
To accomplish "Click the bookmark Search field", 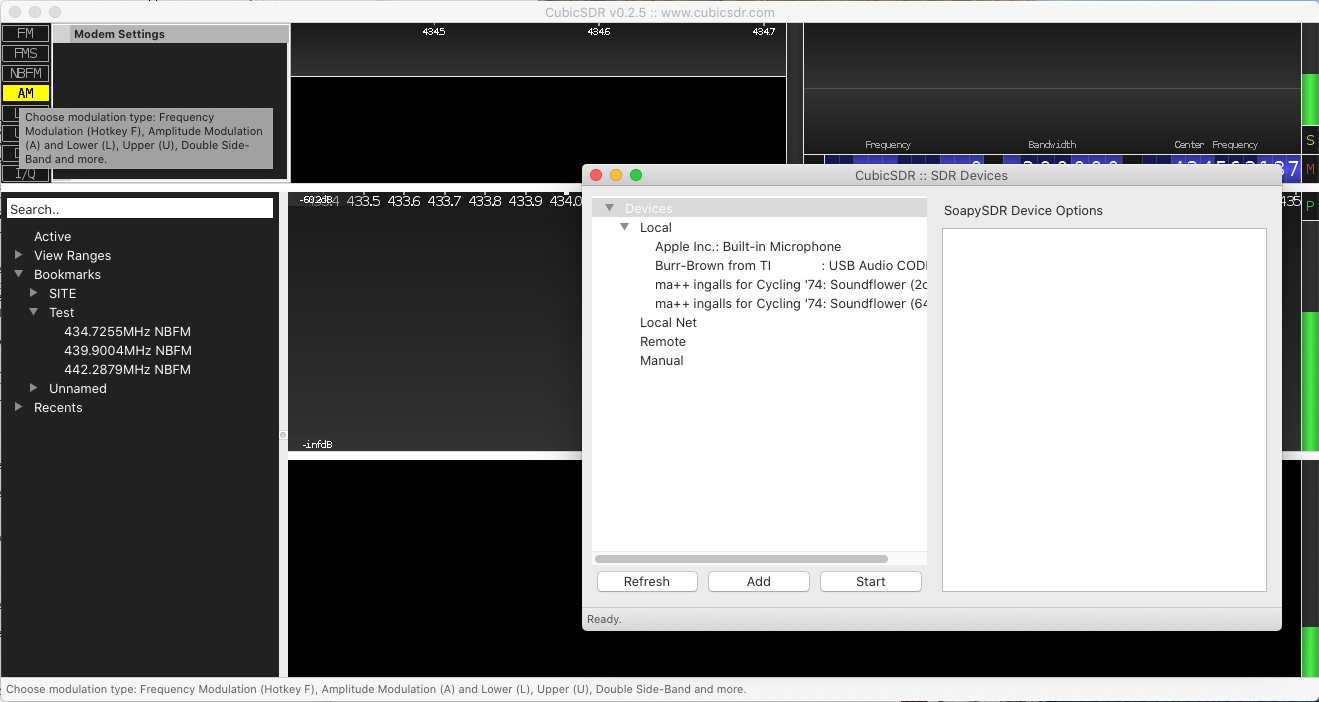I will 139,208.
